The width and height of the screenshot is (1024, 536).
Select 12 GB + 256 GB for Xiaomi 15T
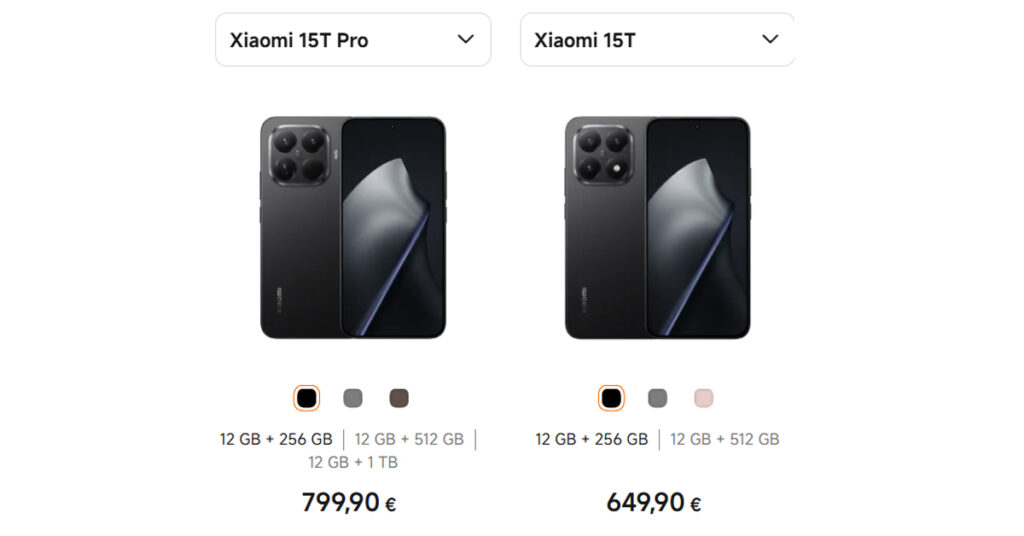[x=591, y=439]
